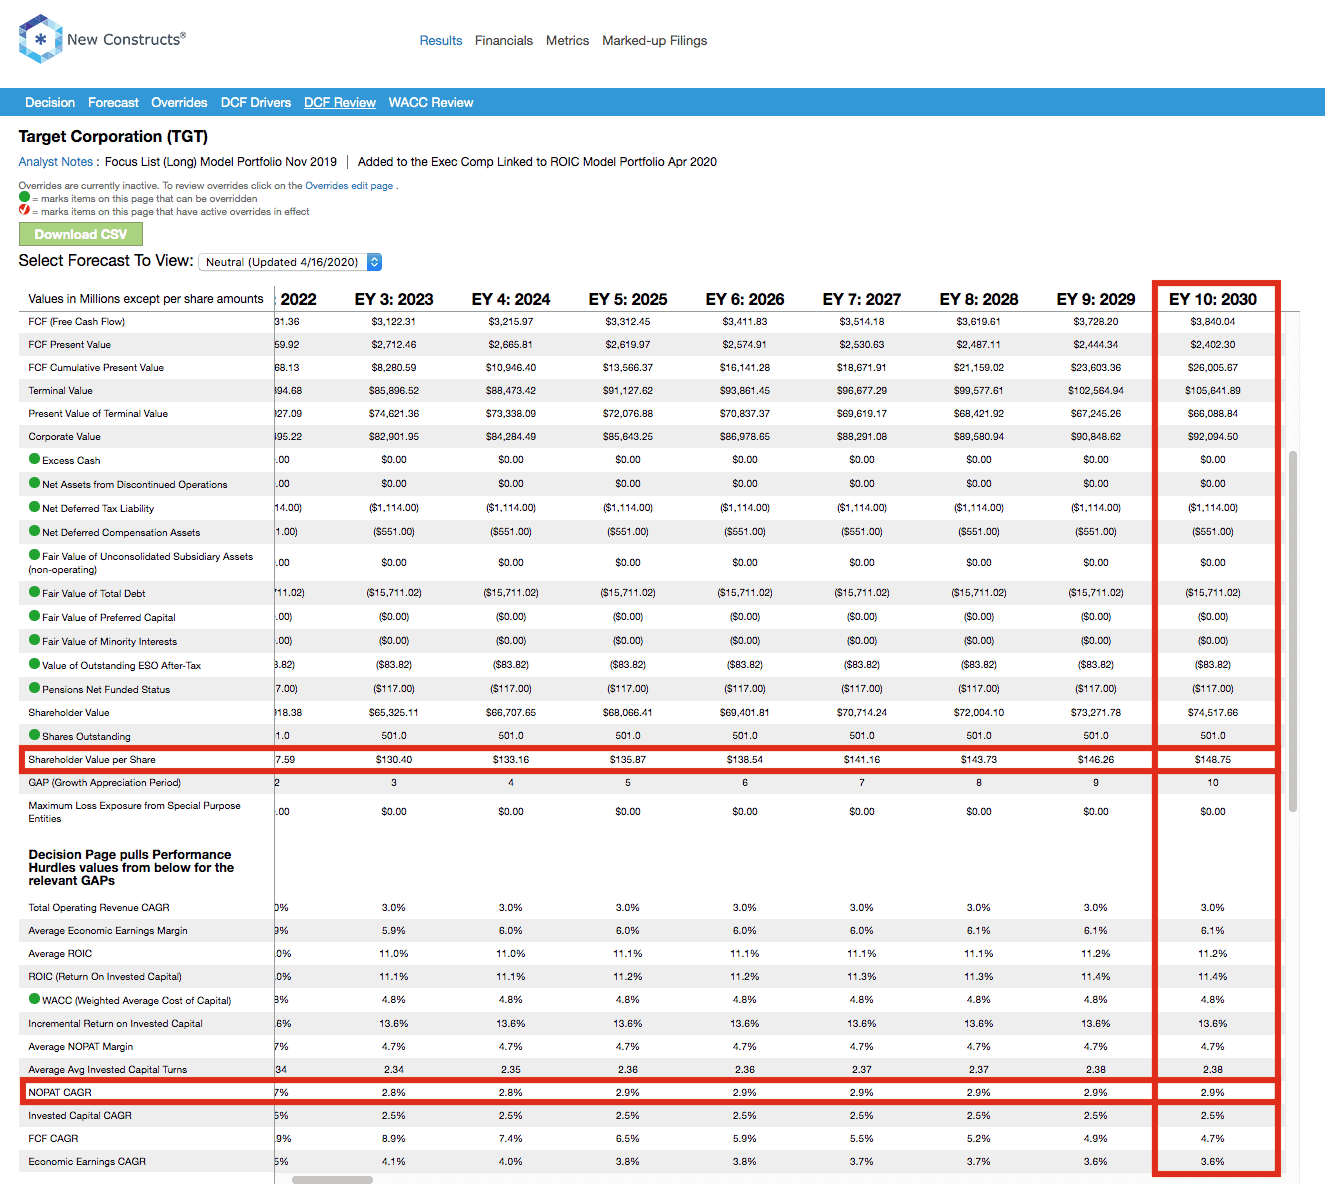Click the Invested Capital CAGR row label
Image resolution: width=1325 pixels, height=1184 pixels.
click(x=80, y=1116)
